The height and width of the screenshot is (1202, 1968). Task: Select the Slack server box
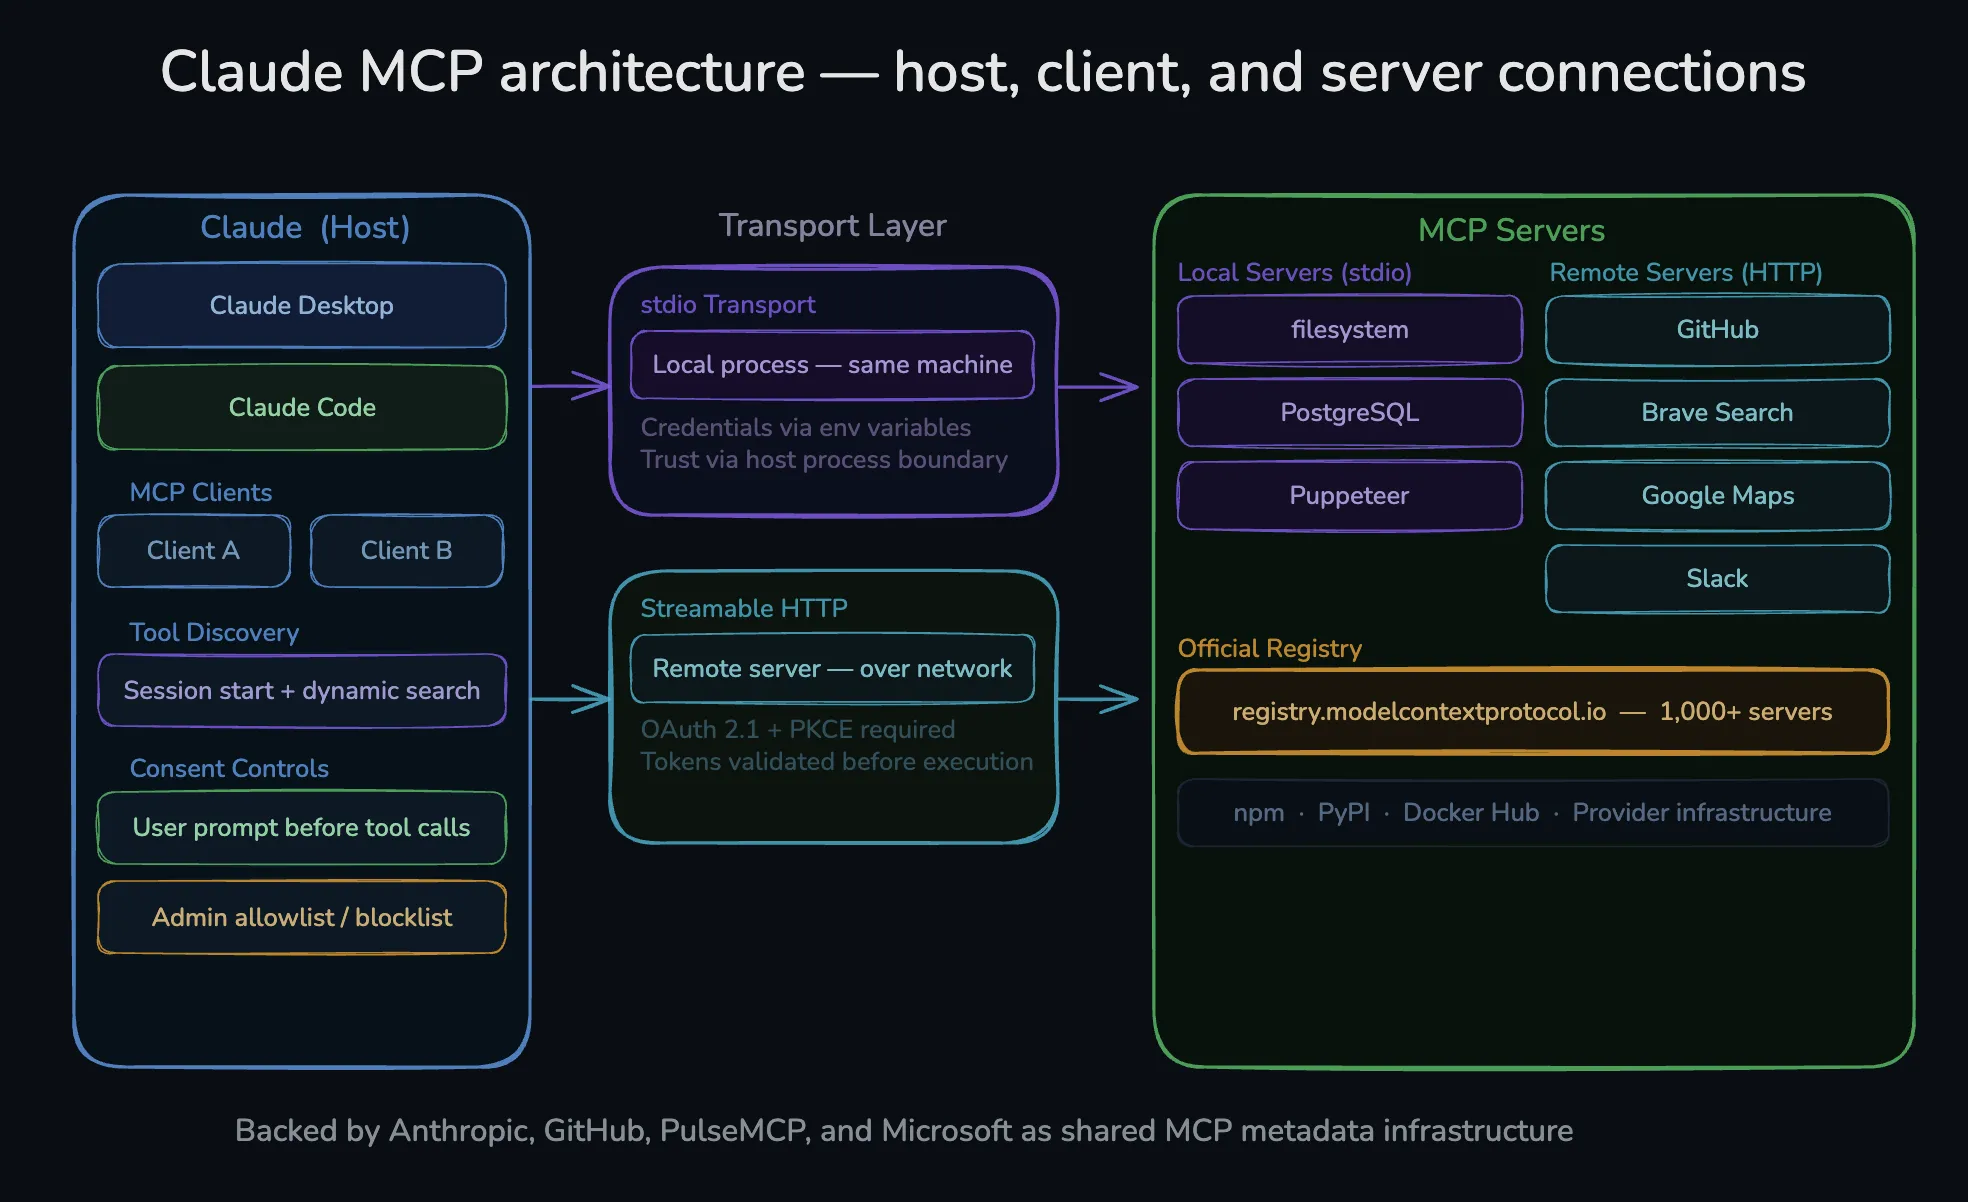[x=1718, y=578]
